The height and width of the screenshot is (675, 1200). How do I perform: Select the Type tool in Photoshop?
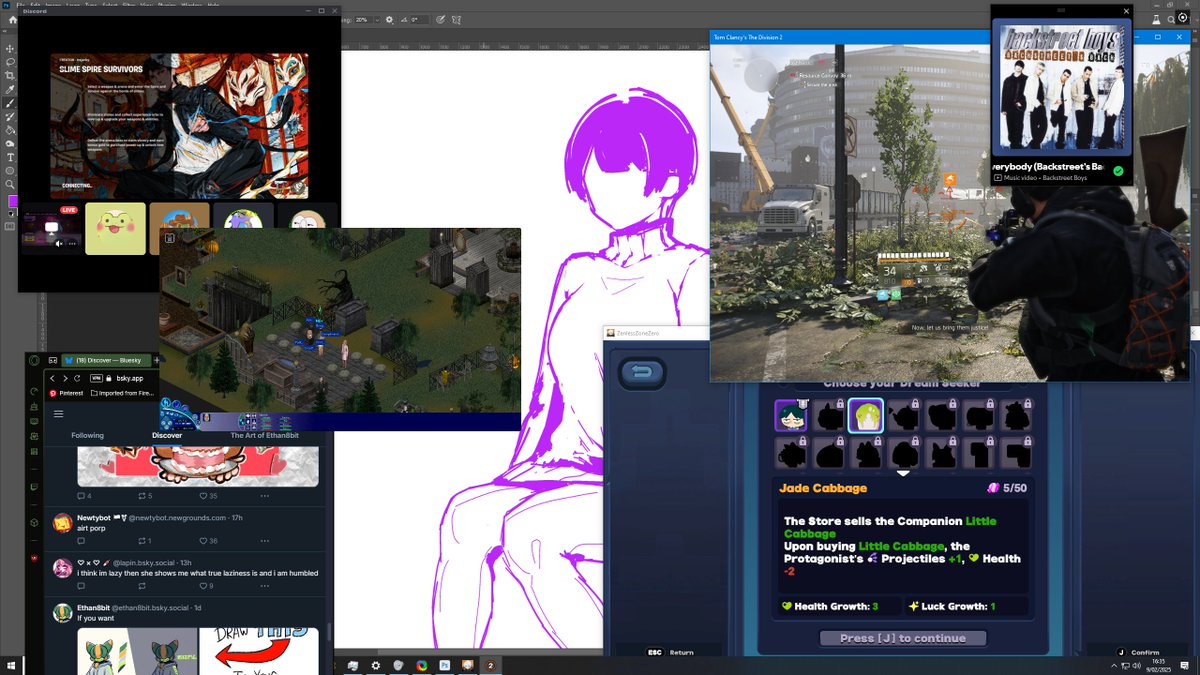click(x=10, y=157)
